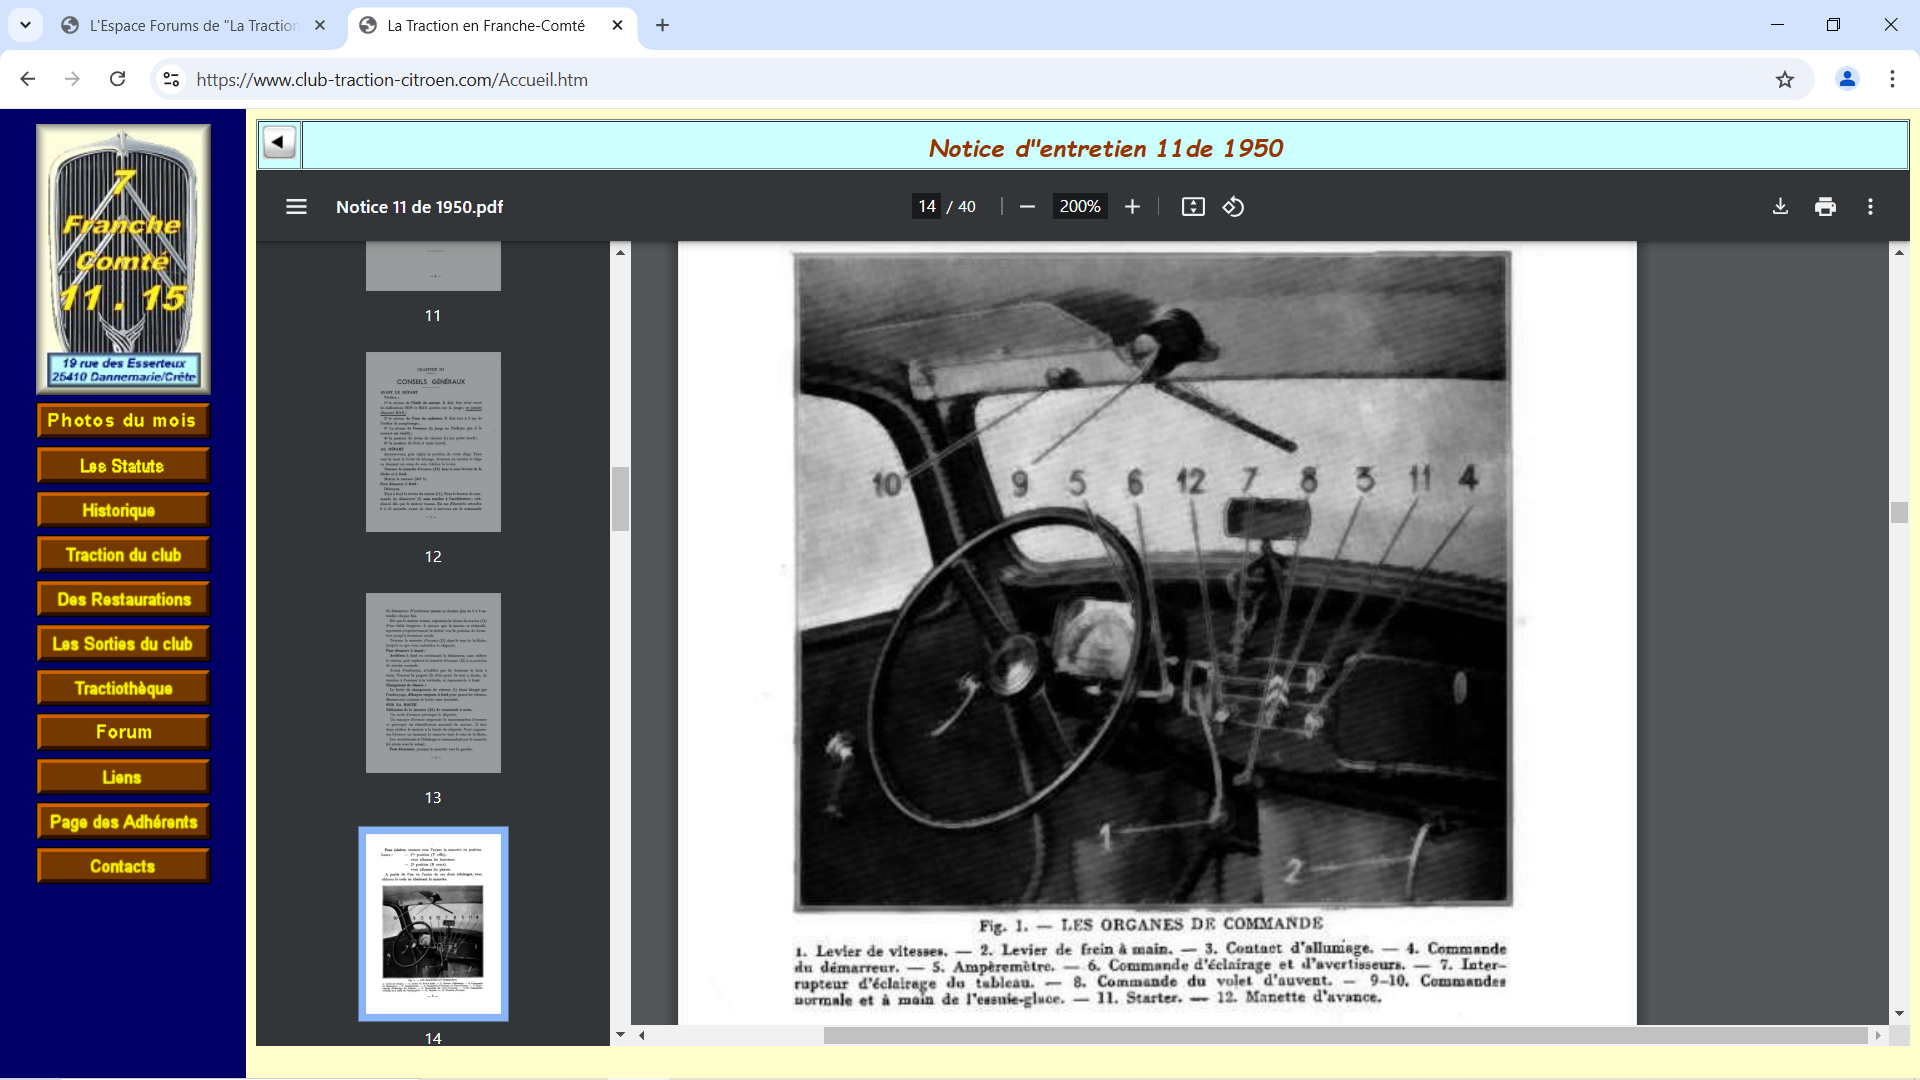Open the Forum link in sidebar
This screenshot has width=1920, height=1080.
(x=123, y=732)
